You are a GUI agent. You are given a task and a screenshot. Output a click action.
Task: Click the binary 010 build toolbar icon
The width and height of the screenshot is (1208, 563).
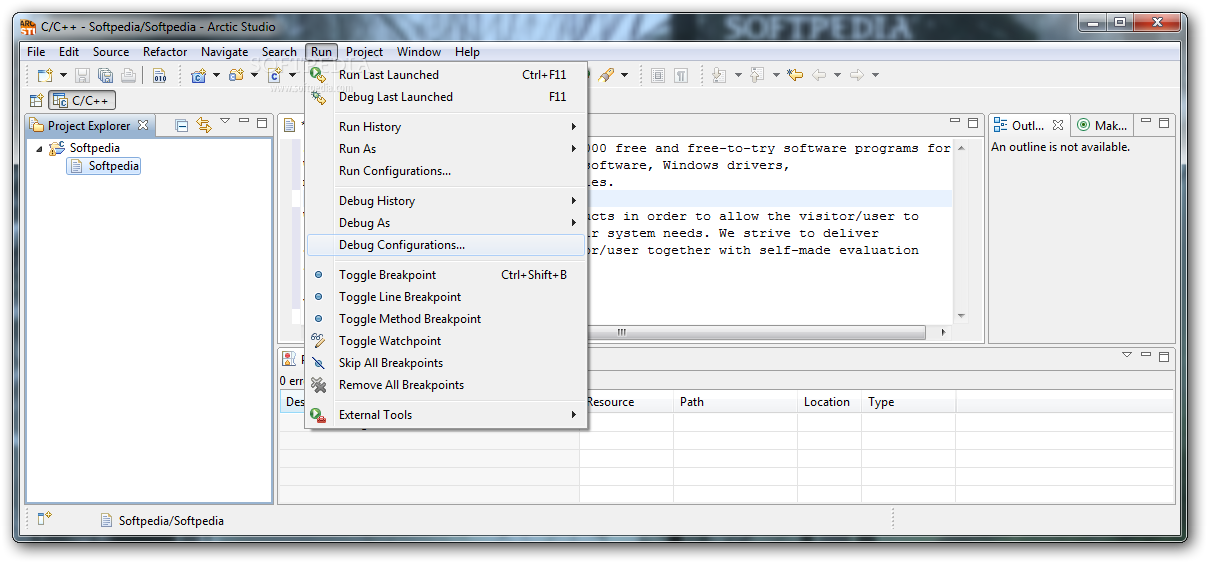pyautogui.click(x=160, y=75)
